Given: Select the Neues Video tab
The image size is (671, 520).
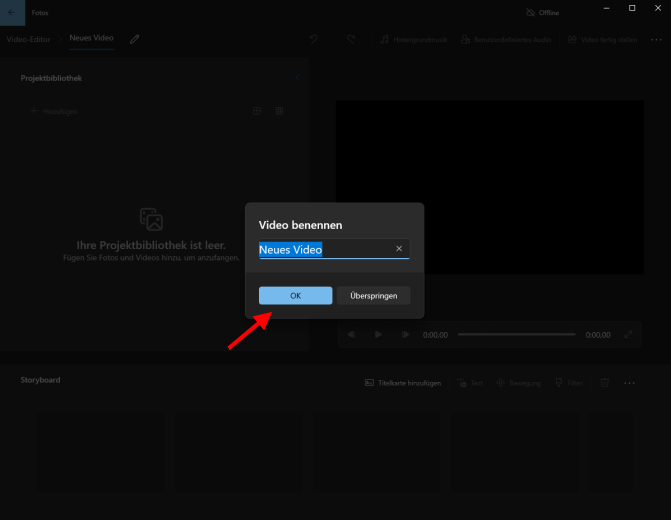Looking at the screenshot, I should pyautogui.click(x=91, y=38).
